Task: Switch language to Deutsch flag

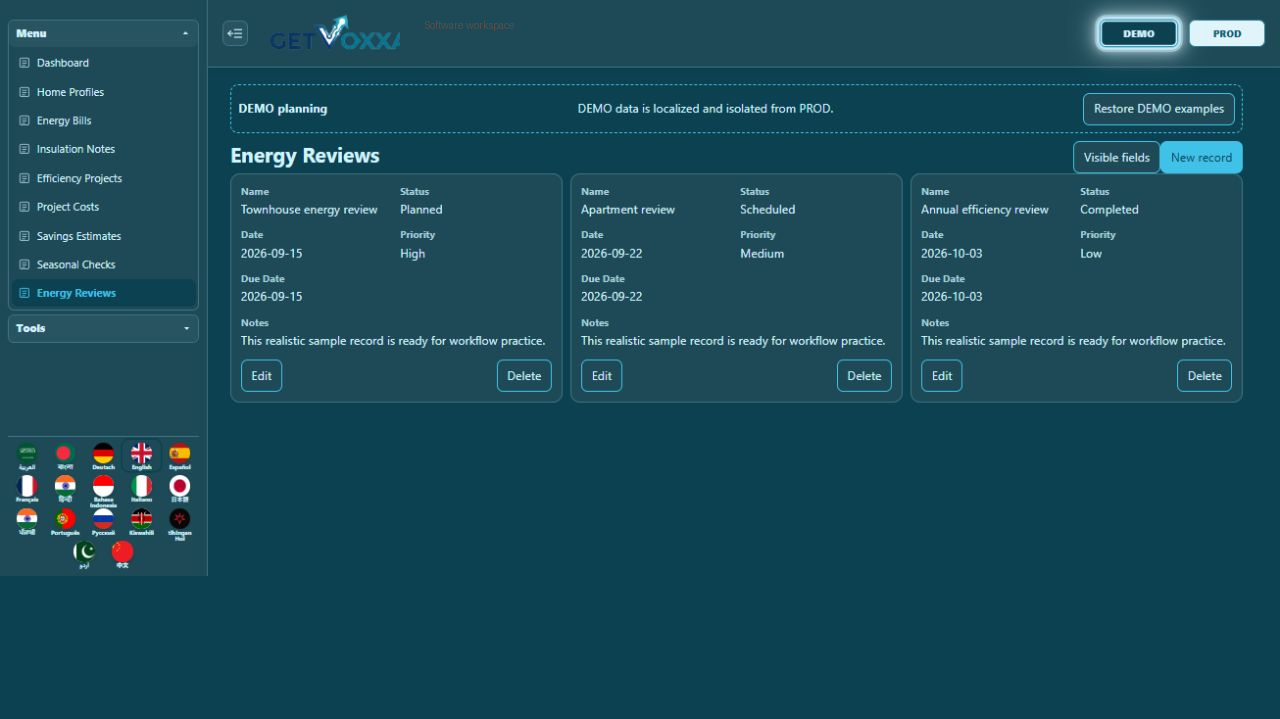Action: pos(103,457)
